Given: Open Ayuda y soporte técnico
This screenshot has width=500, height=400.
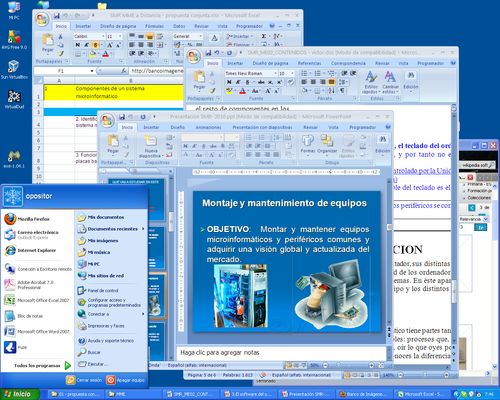Looking at the screenshot, I should pyautogui.click(x=106, y=341).
